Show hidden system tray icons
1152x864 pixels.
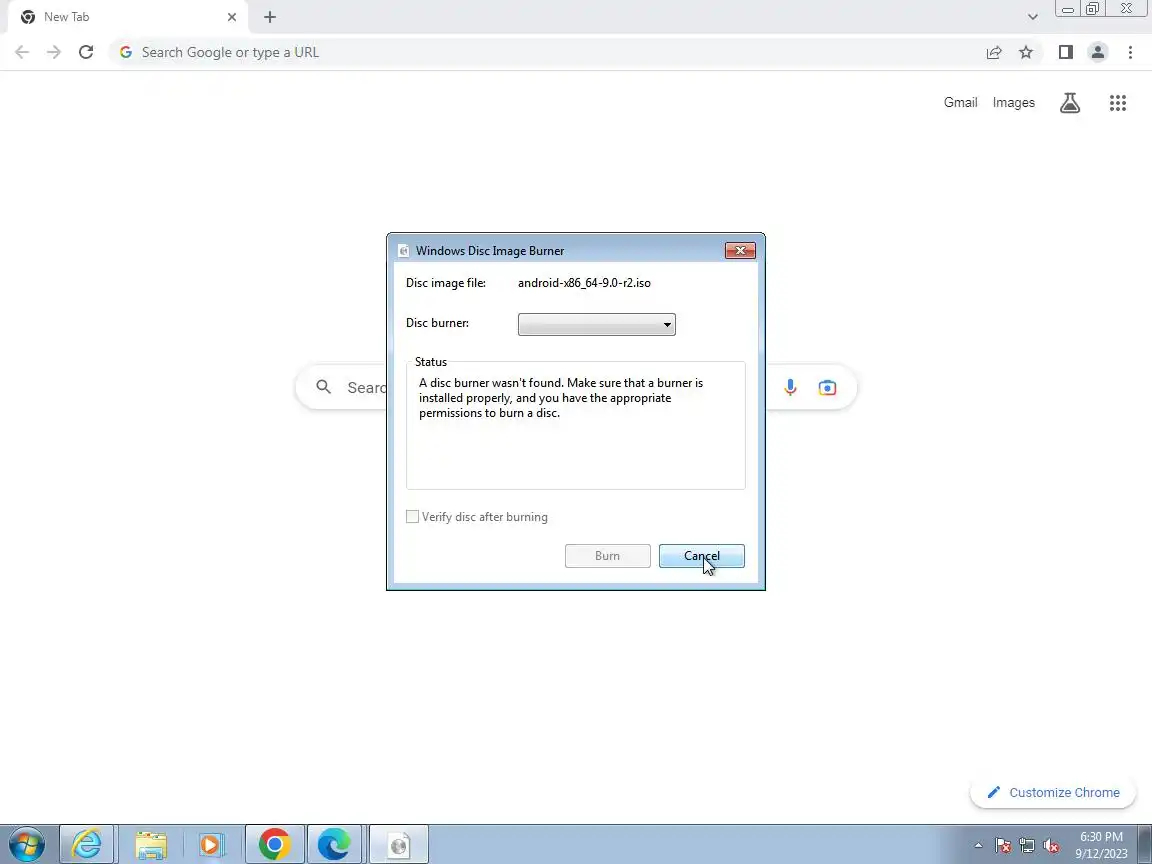click(x=978, y=846)
